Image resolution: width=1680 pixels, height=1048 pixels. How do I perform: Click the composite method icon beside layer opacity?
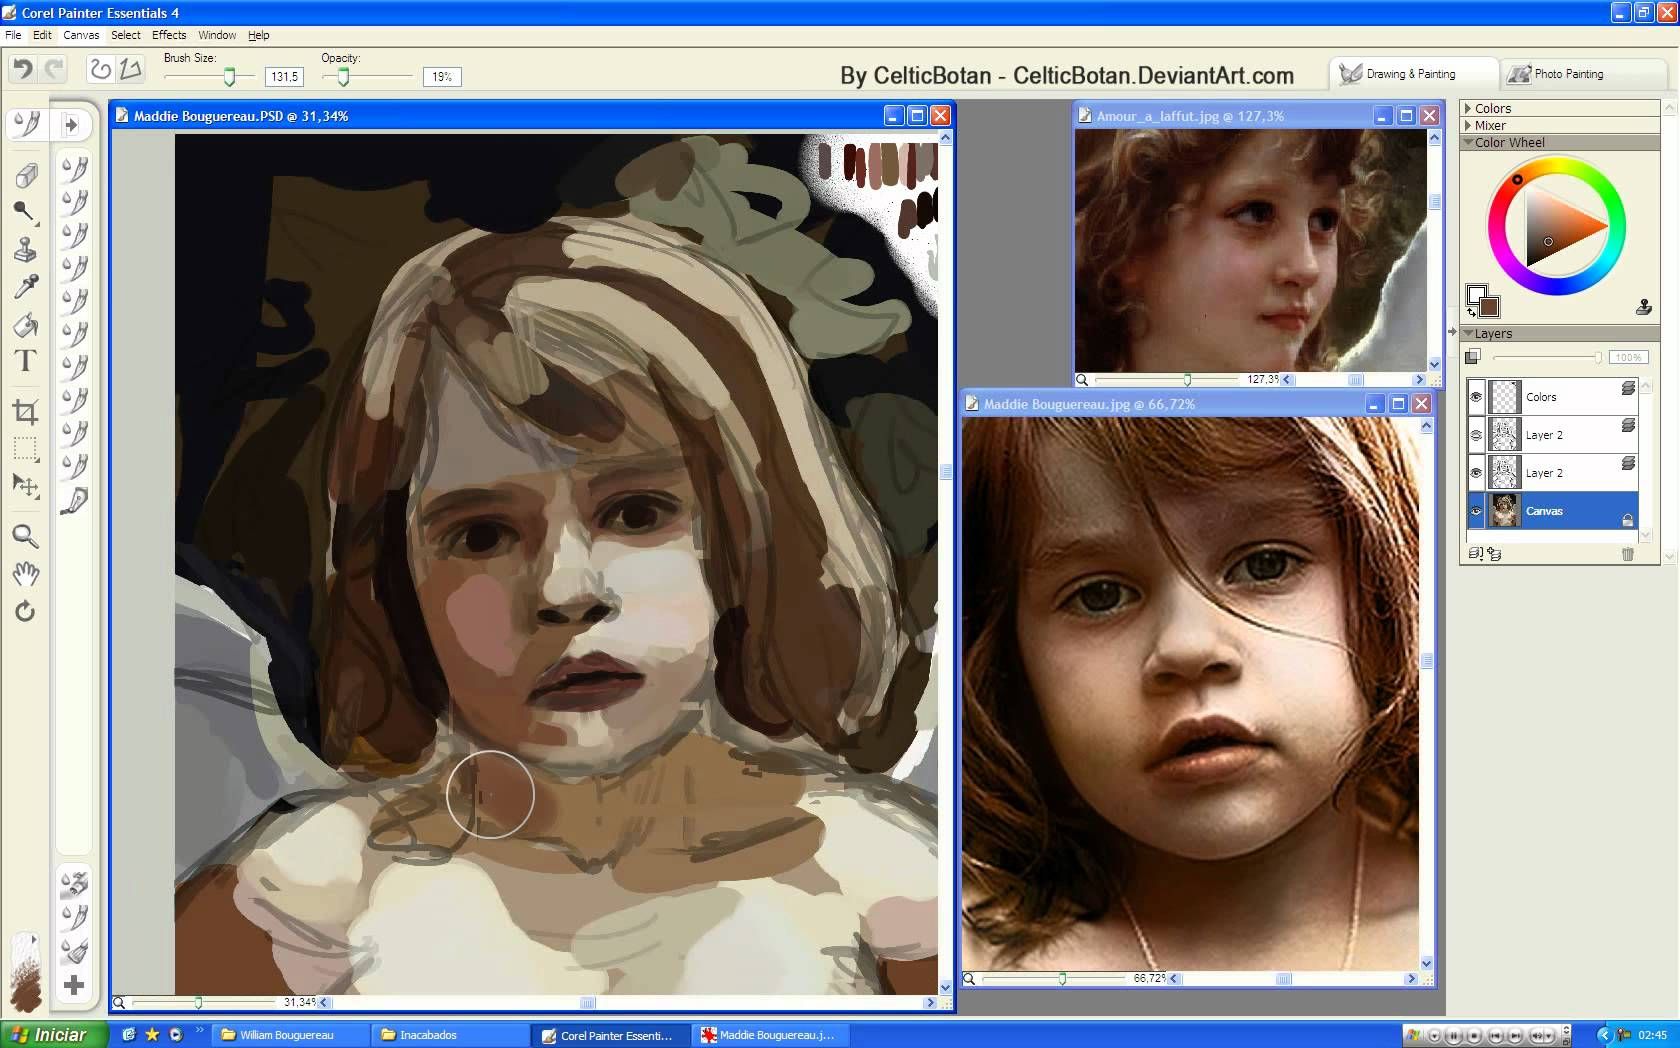pos(1473,357)
